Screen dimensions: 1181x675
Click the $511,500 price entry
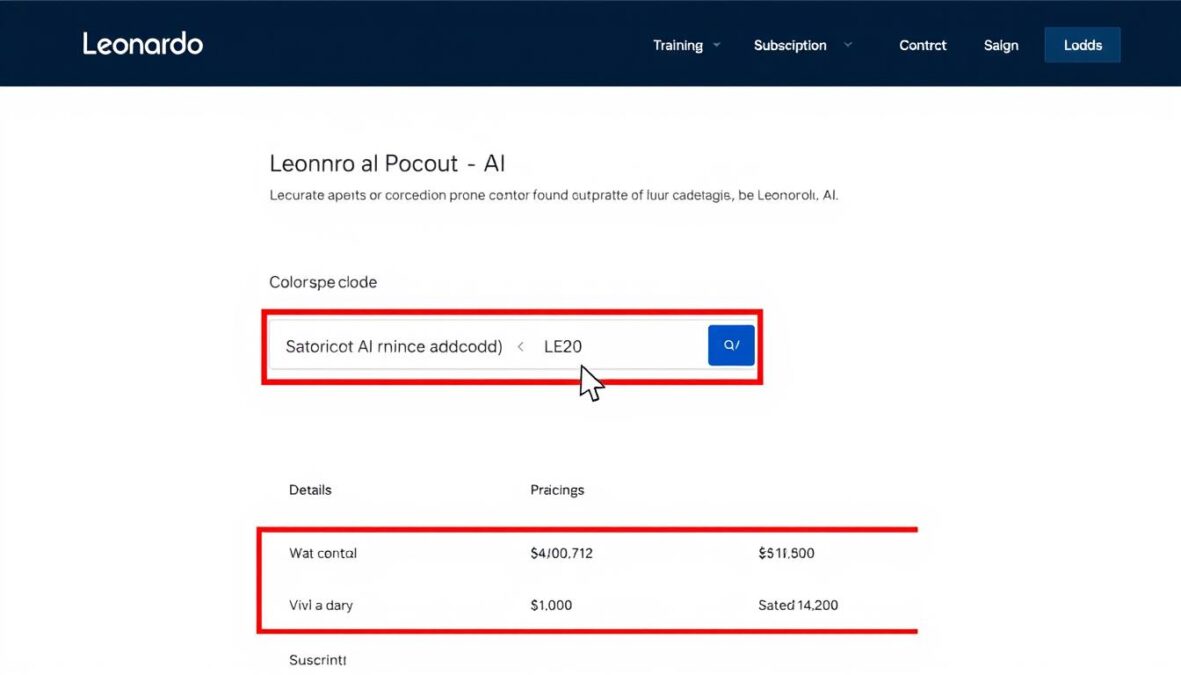(784, 552)
